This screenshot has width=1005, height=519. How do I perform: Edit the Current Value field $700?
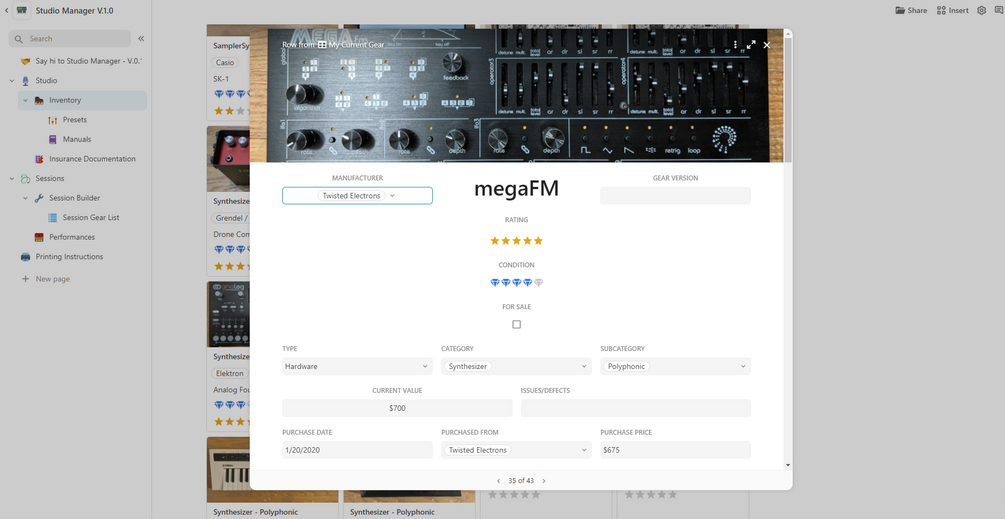(x=397, y=408)
